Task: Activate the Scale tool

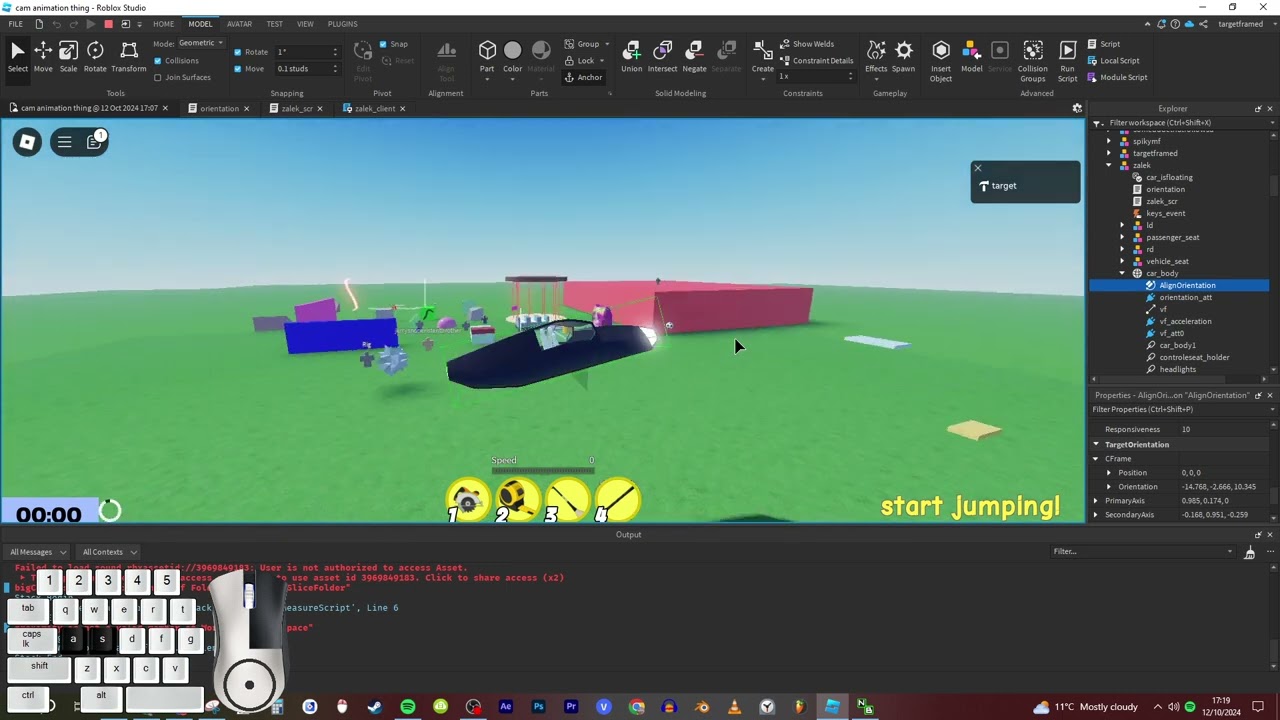Action: click(68, 56)
